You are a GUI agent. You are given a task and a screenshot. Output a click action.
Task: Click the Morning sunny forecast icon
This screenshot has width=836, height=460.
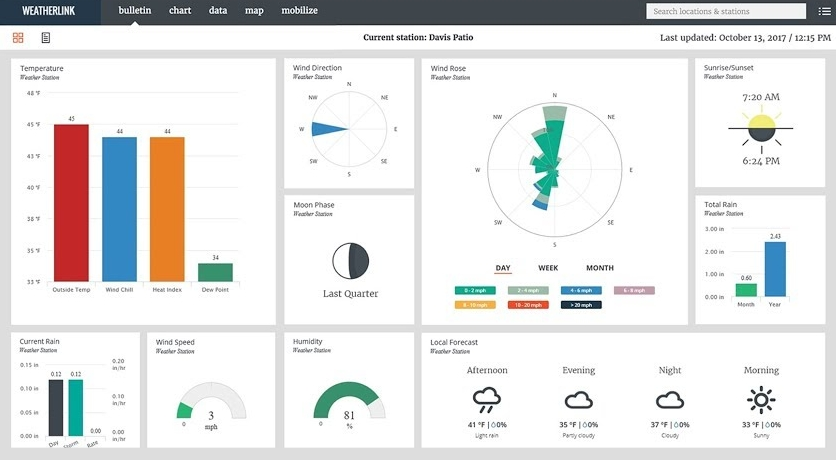[761, 400]
